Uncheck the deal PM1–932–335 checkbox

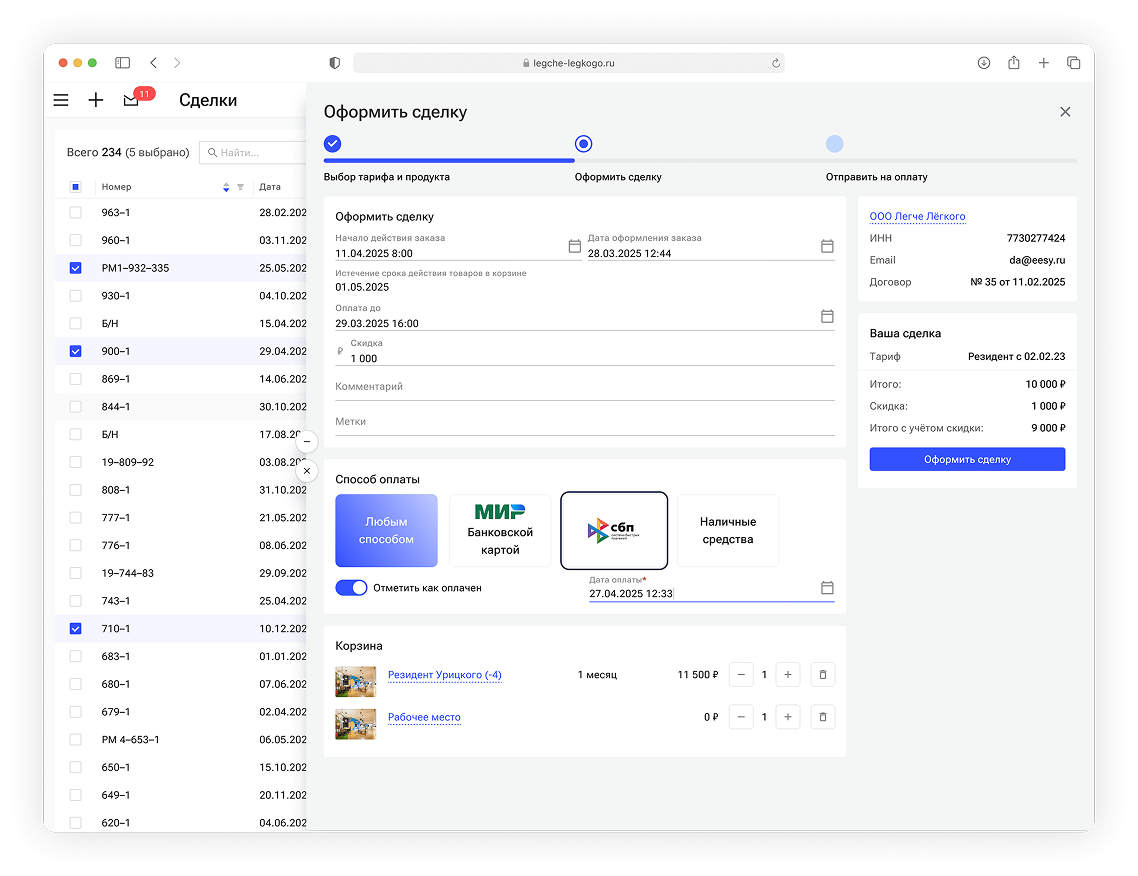click(x=75, y=268)
